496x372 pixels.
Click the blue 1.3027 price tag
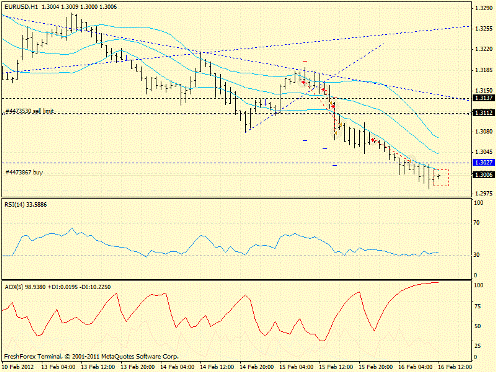click(x=484, y=162)
